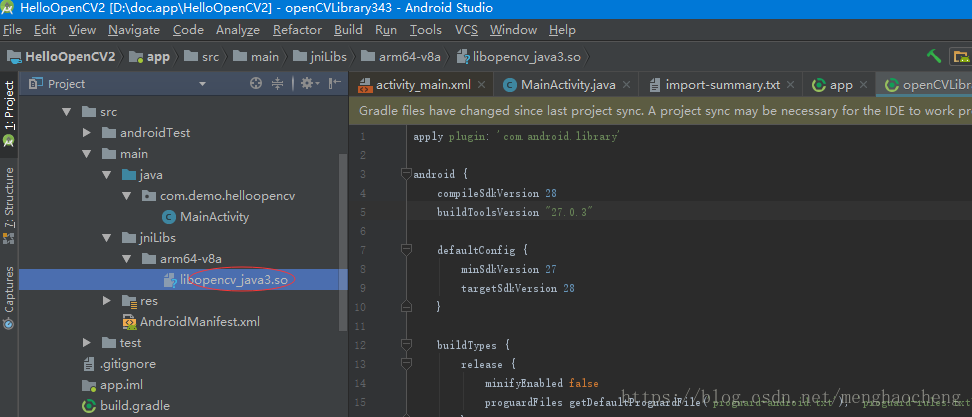The image size is (972, 417).
Task: Close the MainActivity.java tab
Action: 627,85
